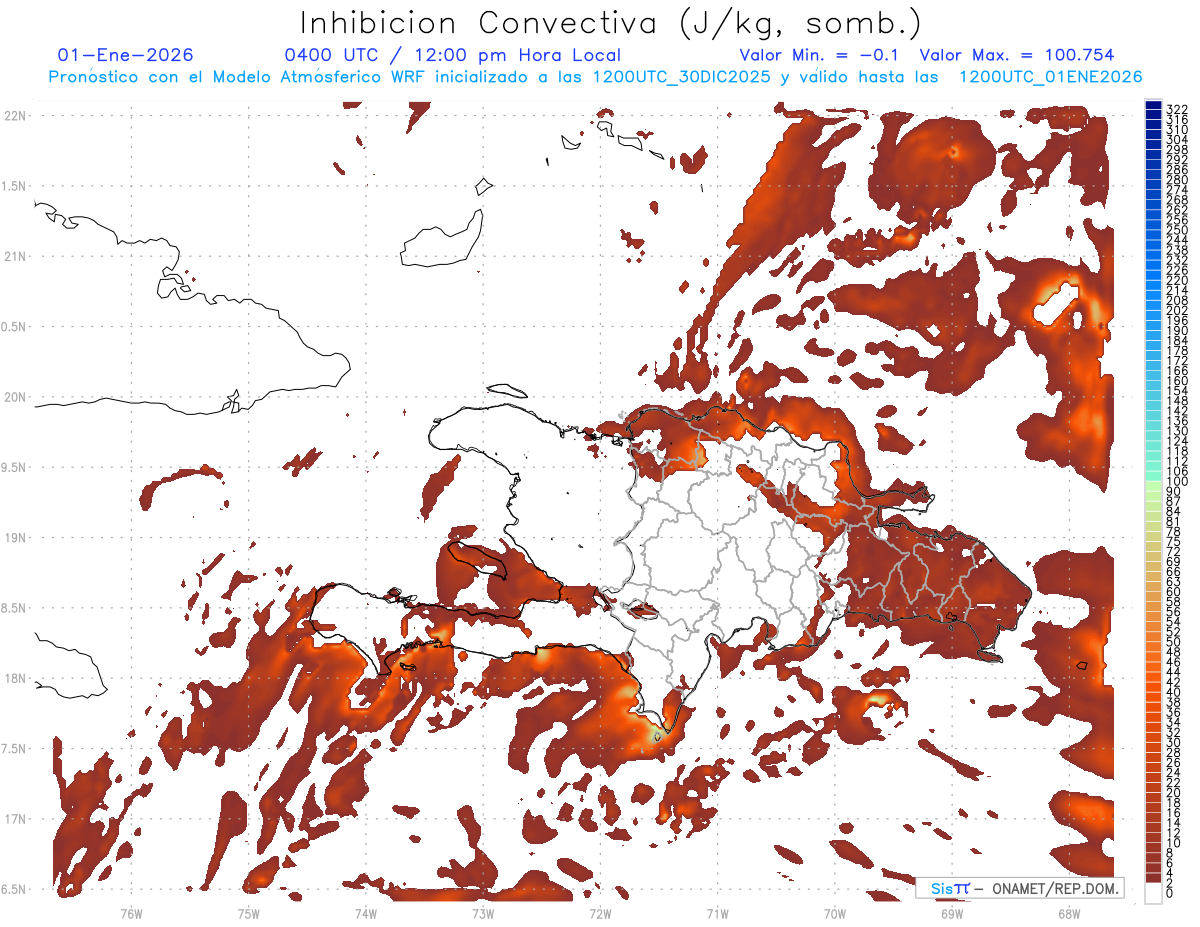This screenshot has height=927, width=1200.
Task: Click the title 'Inhibicion Convectiva (J/kg, somb.)'
Action: [610, 22]
